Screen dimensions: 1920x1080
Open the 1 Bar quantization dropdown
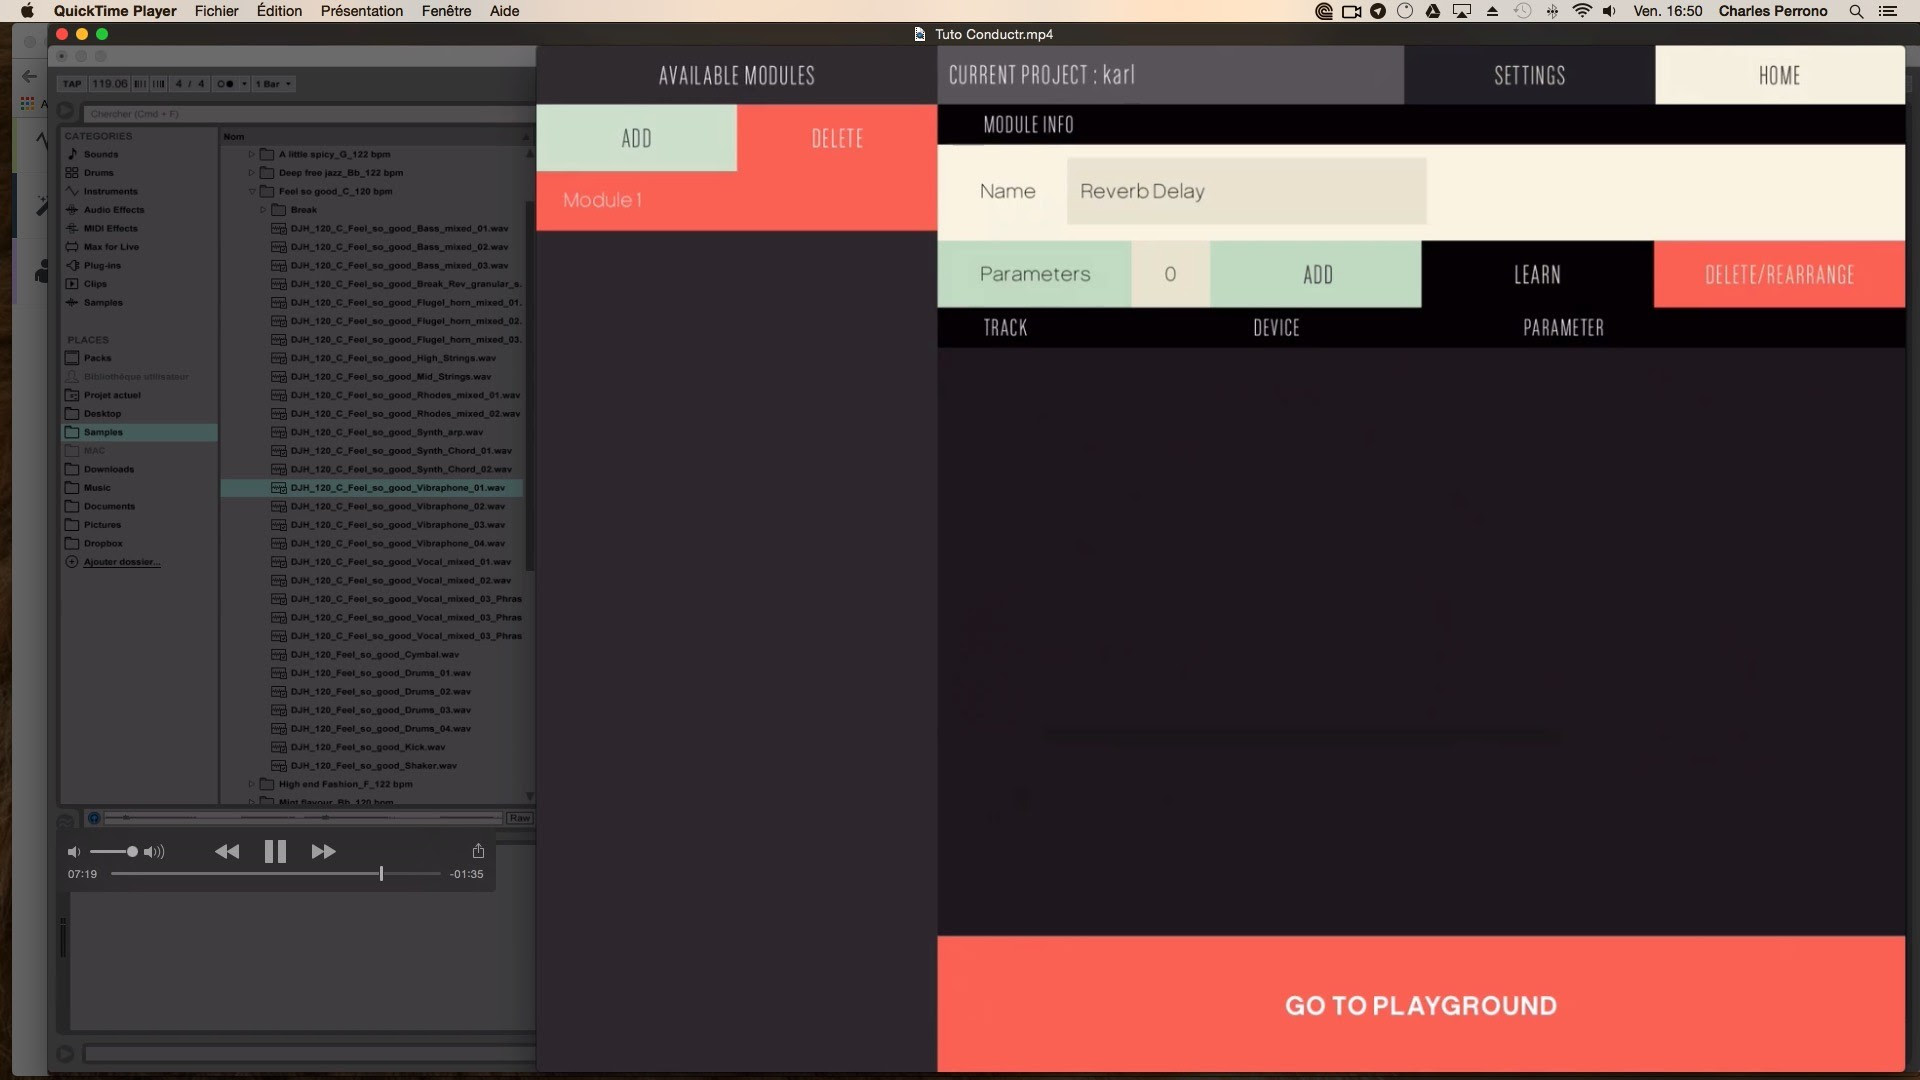(272, 84)
